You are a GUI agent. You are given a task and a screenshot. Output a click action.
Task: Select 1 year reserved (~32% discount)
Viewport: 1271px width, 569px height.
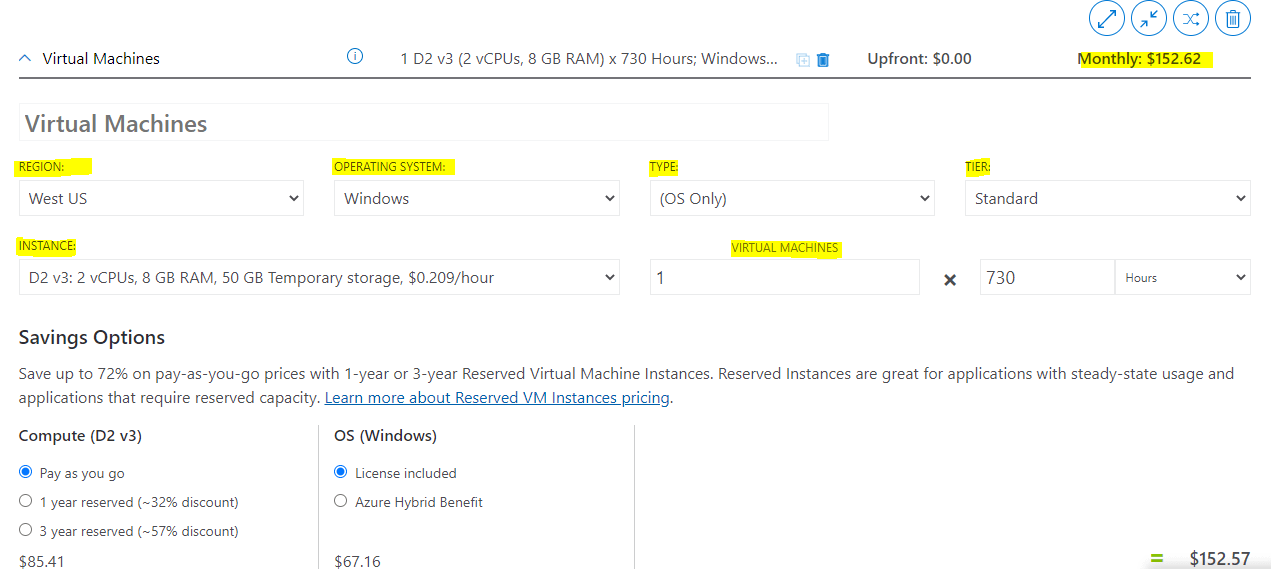coord(26,501)
